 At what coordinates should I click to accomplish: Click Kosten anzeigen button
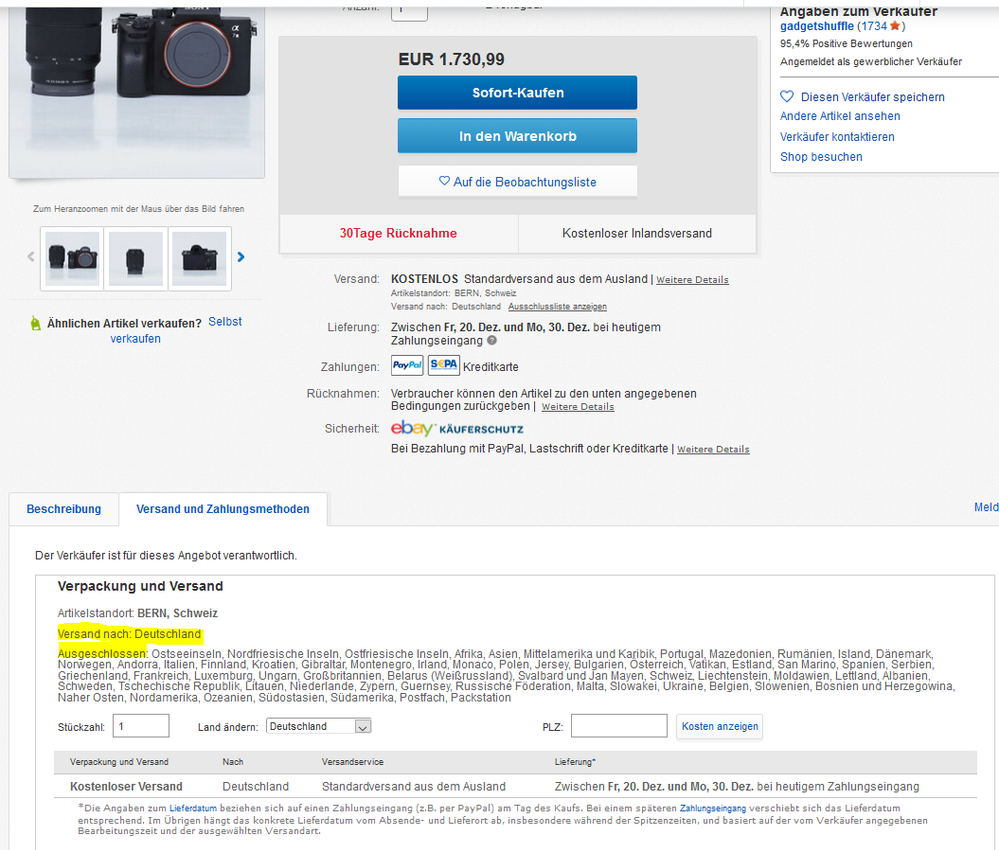[719, 726]
